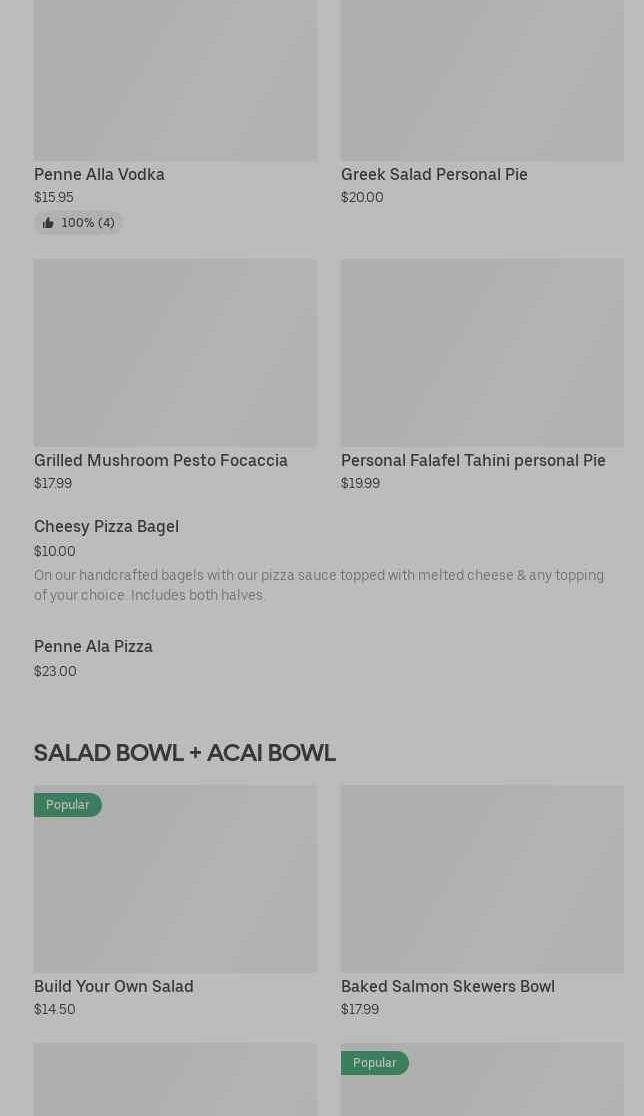Open the Penne Ala Pizza item
This screenshot has height=1116, width=644.
coord(93,646)
